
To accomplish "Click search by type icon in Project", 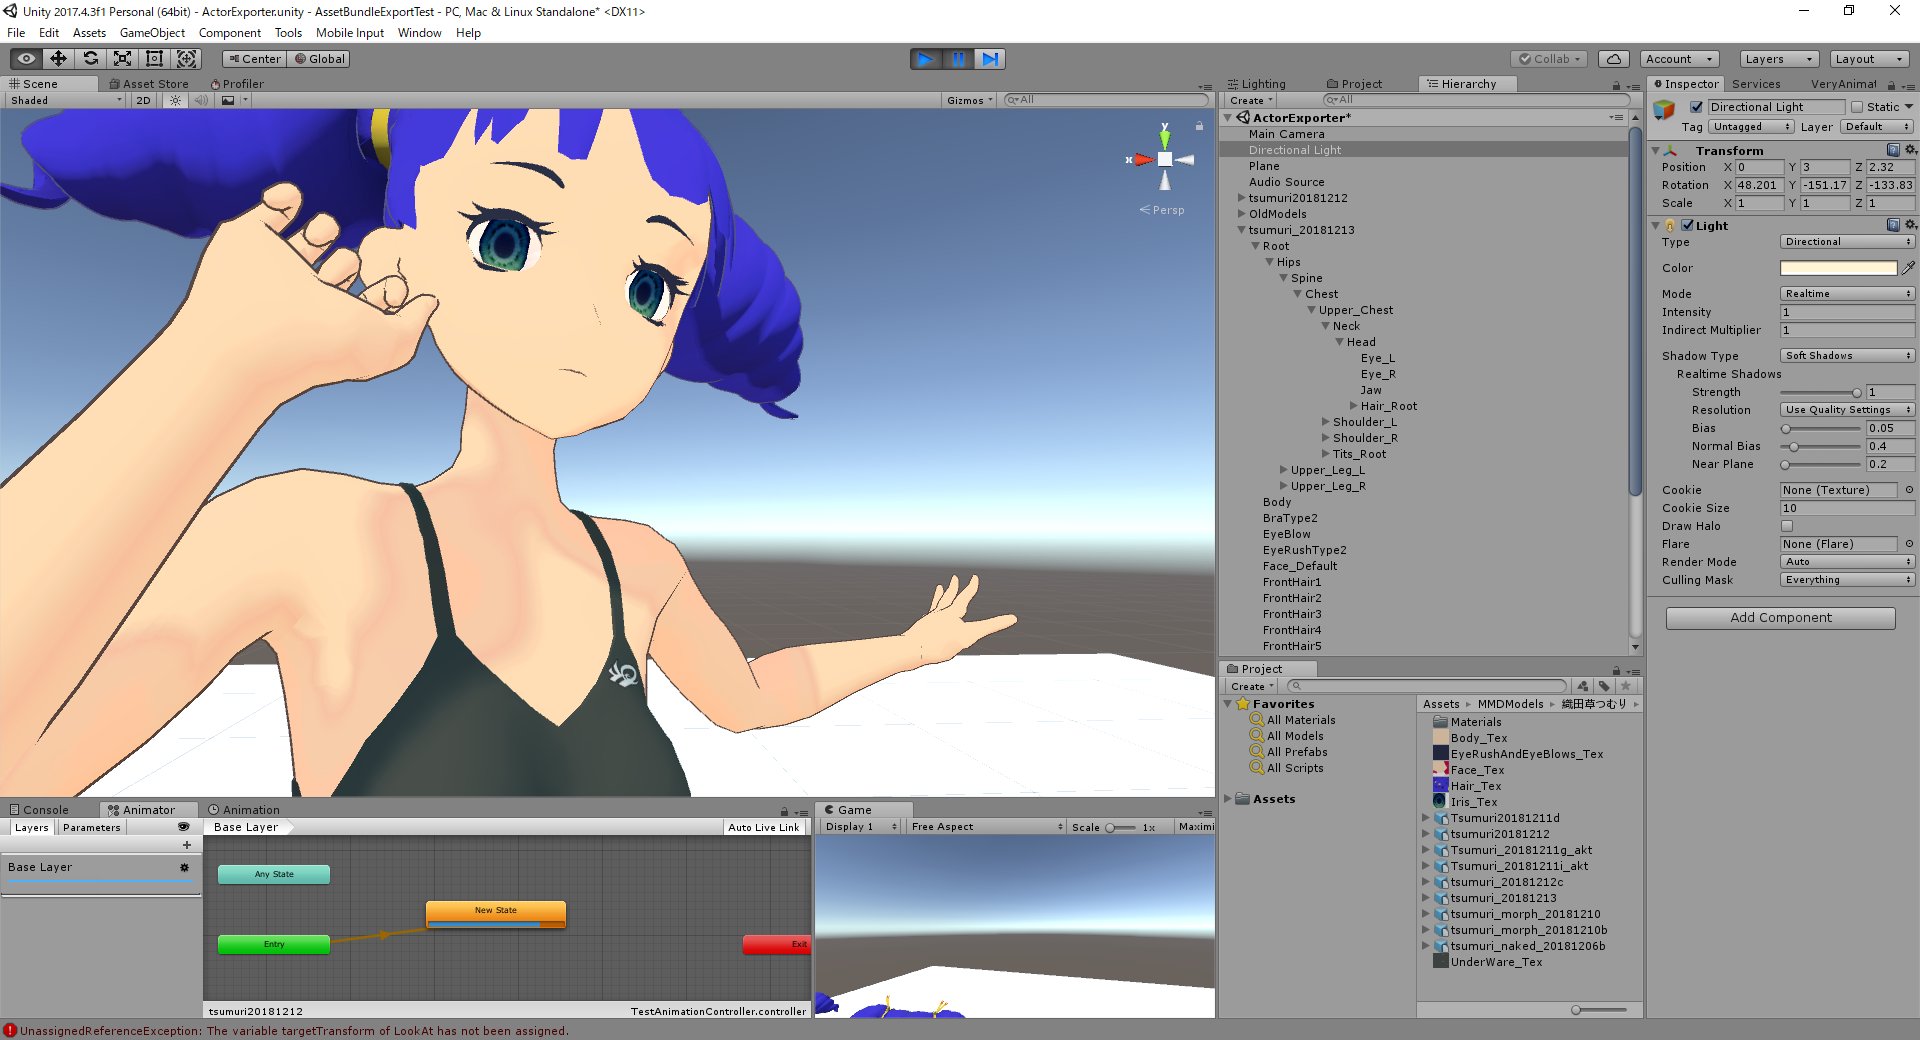I will [1583, 686].
